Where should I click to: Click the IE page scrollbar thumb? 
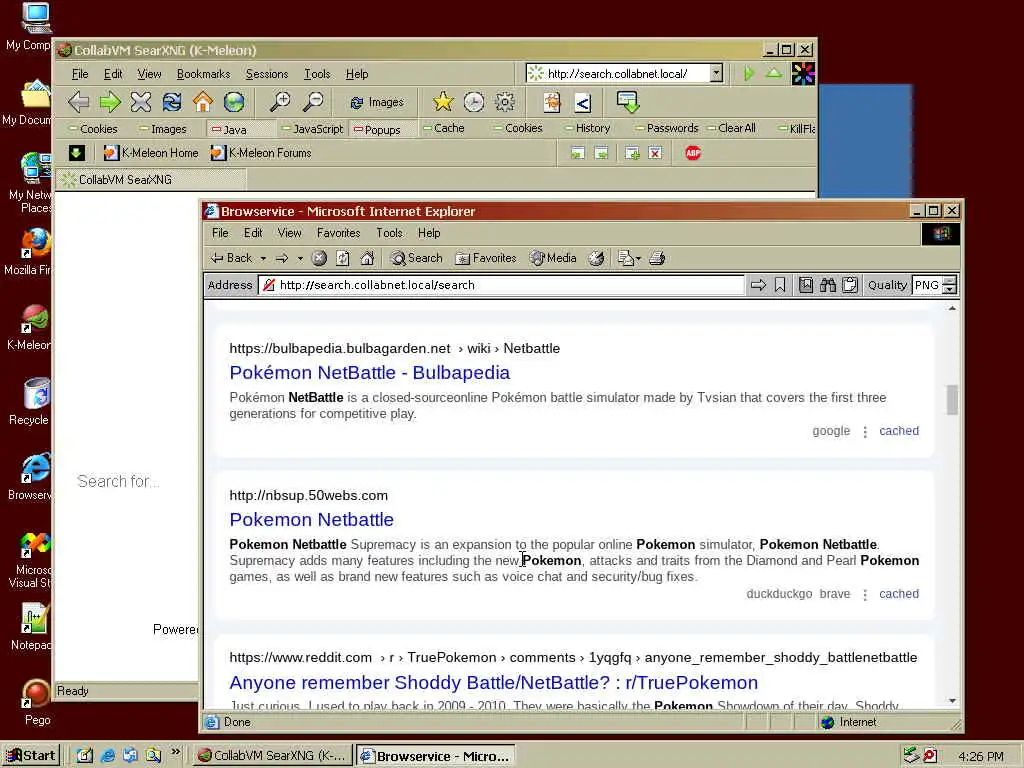pyautogui.click(x=952, y=399)
